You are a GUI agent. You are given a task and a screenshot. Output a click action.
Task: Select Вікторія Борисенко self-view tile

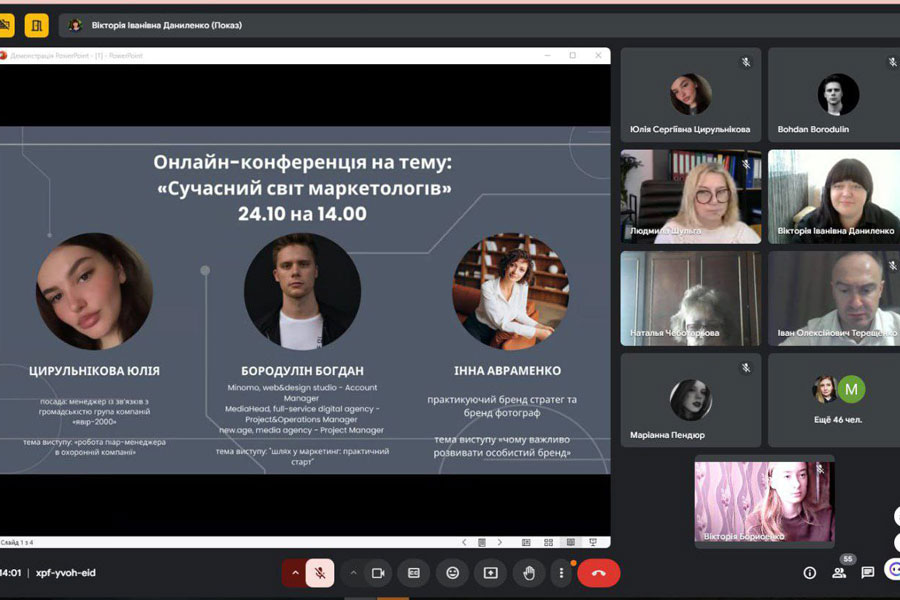point(765,501)
